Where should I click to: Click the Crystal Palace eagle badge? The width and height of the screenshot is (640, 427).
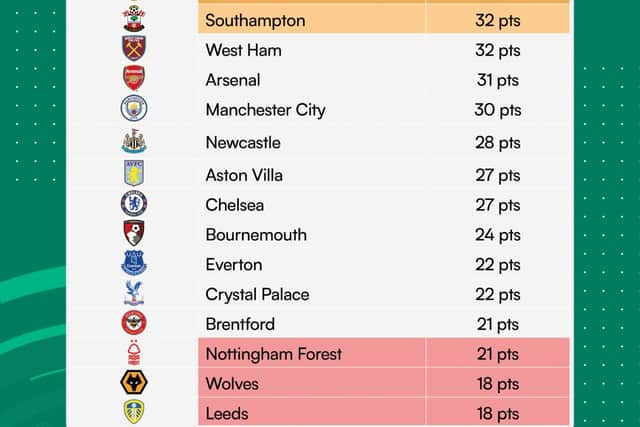(x=134, y=293)
